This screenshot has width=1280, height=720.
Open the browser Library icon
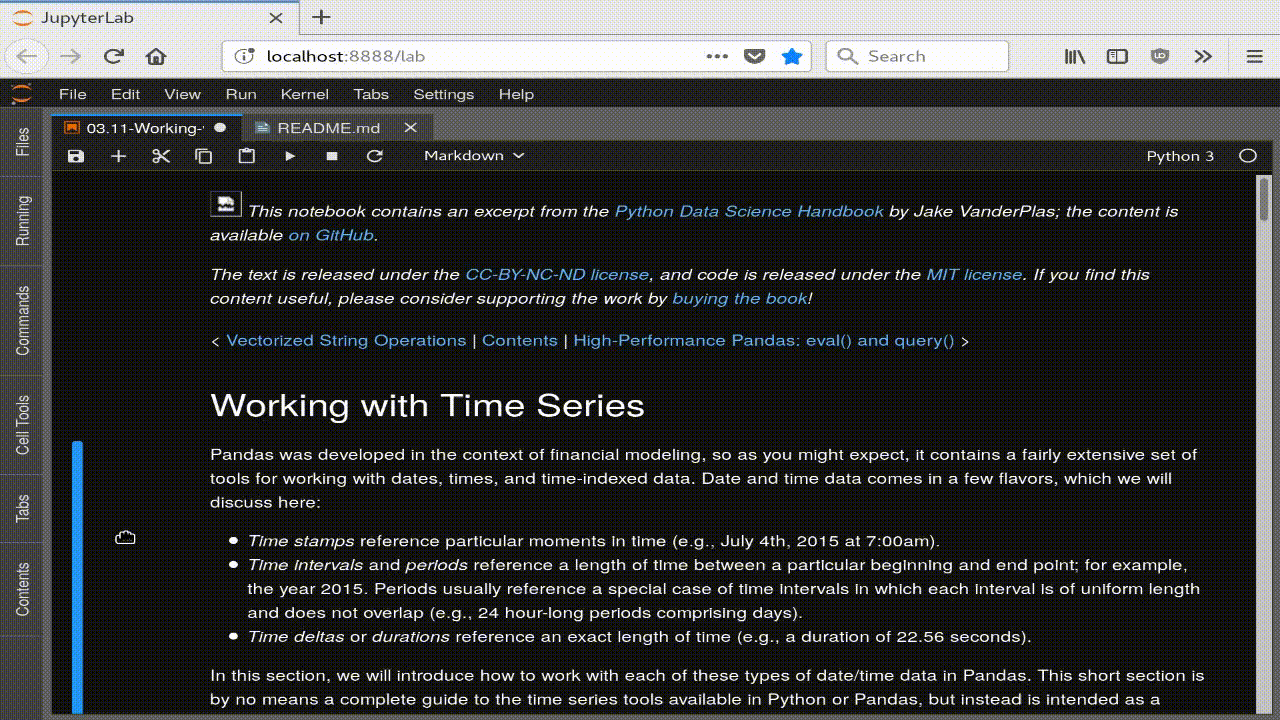(x=1075, y=56)
